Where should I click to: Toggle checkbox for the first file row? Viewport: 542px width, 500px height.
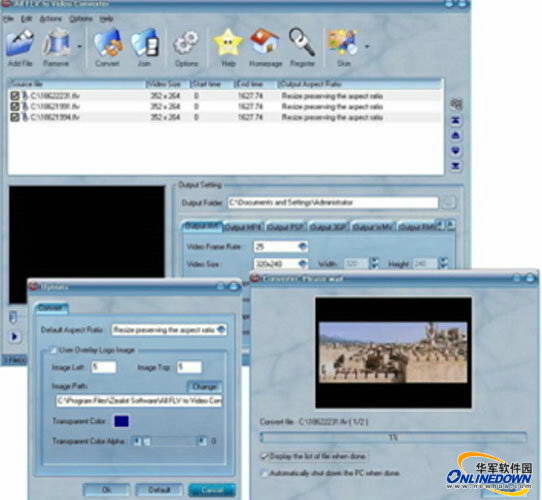pyautogui.click(x=15, y=96)
